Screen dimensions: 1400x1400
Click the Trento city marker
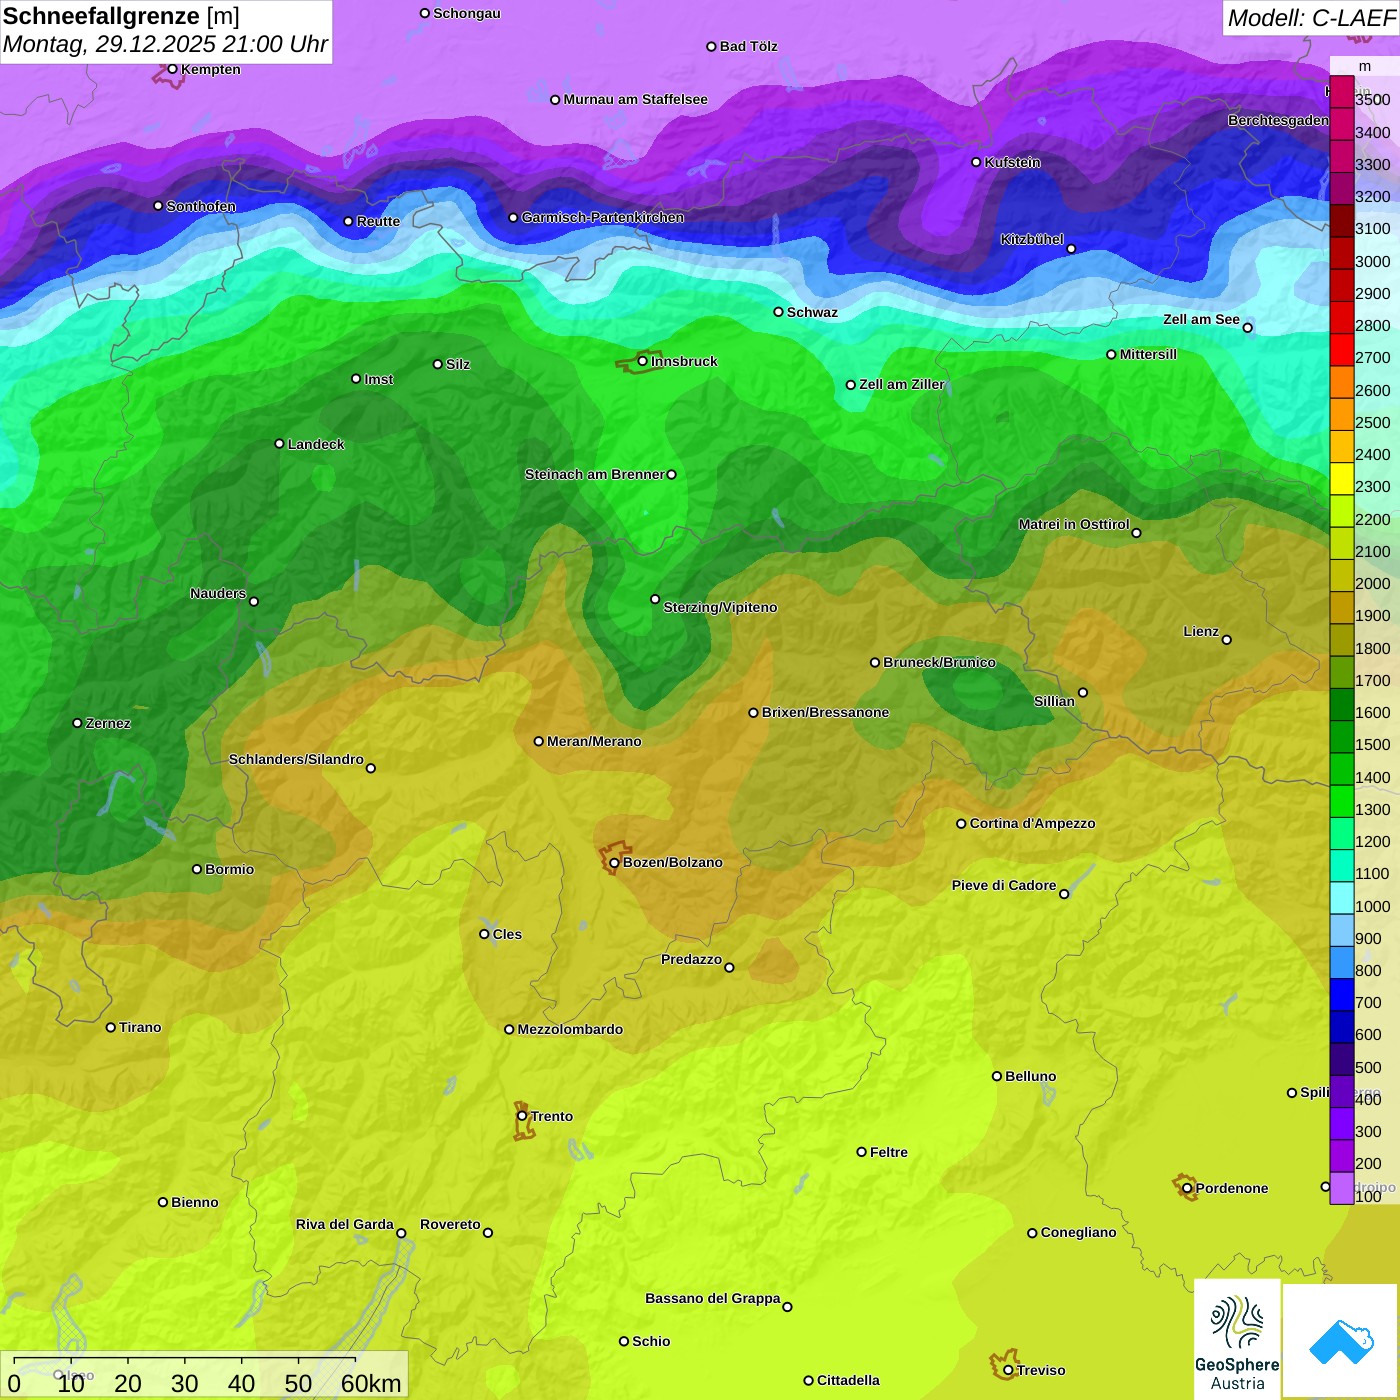click(x=522, y=1116)
